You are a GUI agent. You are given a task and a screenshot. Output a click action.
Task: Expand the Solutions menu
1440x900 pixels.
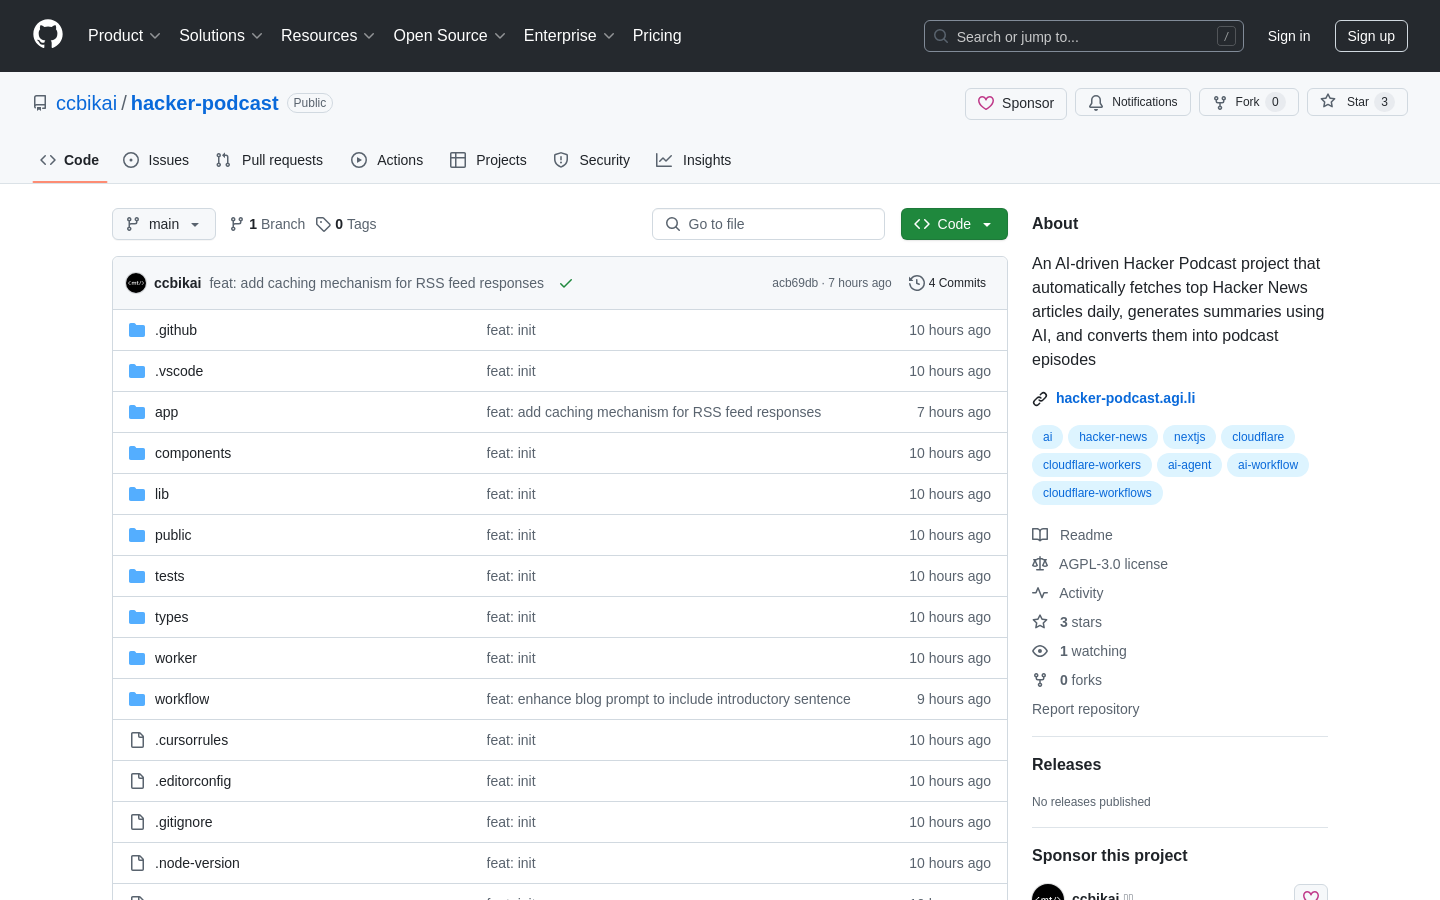221,35
